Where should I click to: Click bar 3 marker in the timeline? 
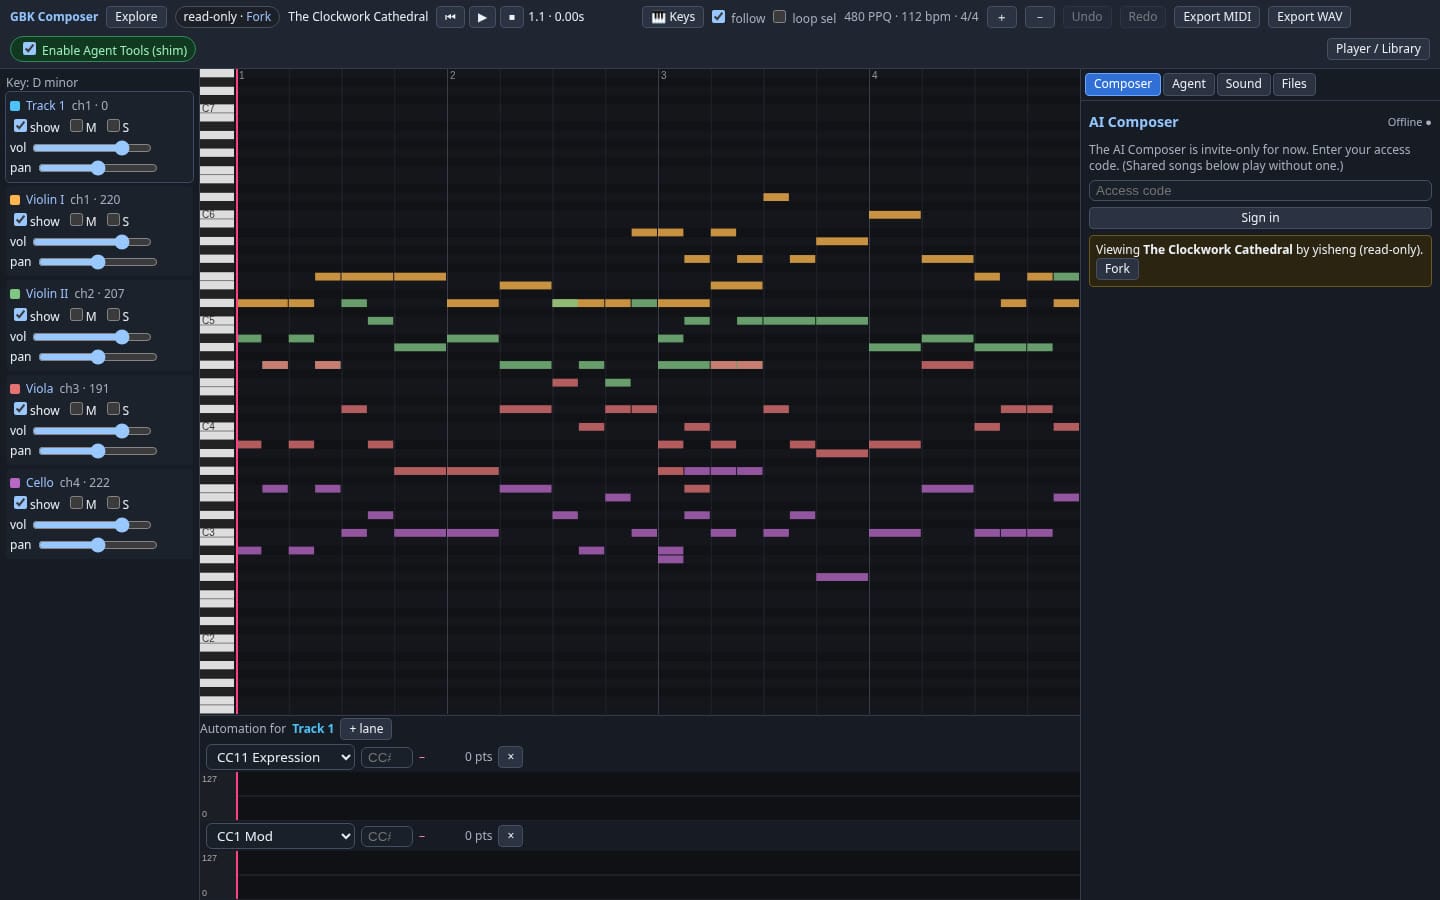663,75
